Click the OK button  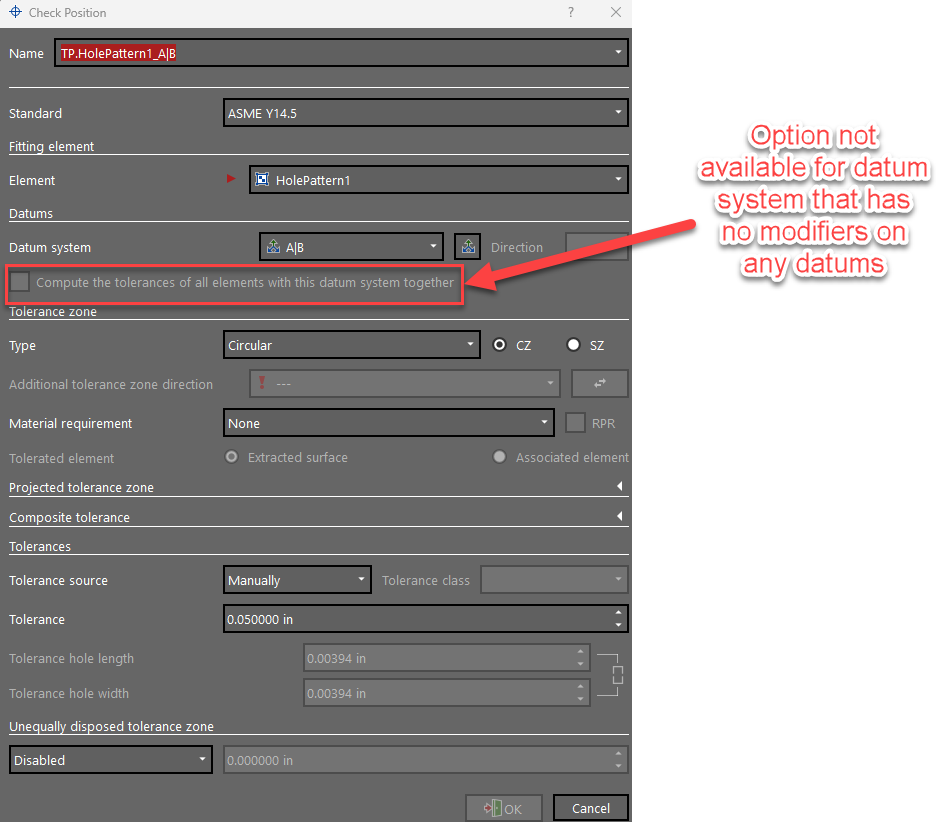tap(504, 808)
